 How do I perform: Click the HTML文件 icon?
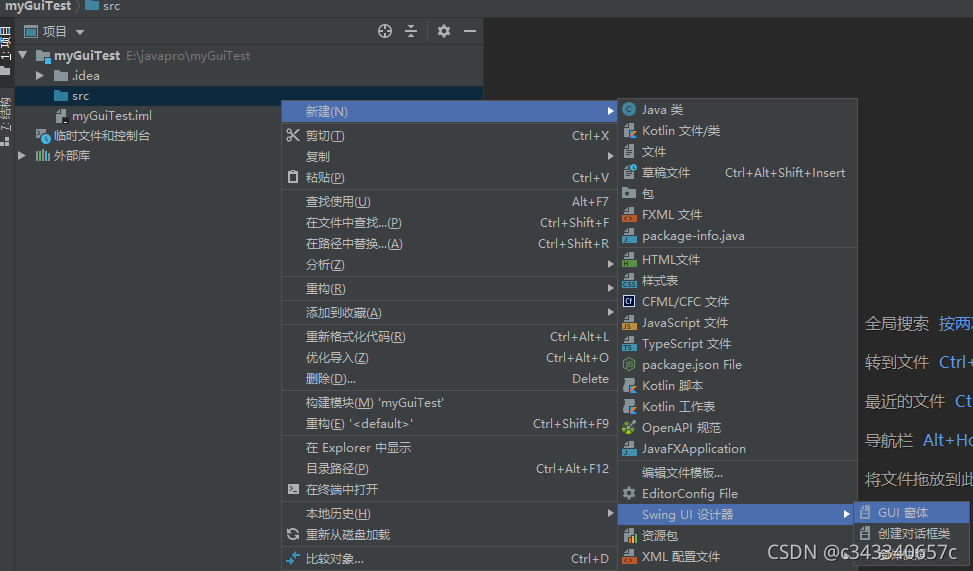tap(629, 259)
